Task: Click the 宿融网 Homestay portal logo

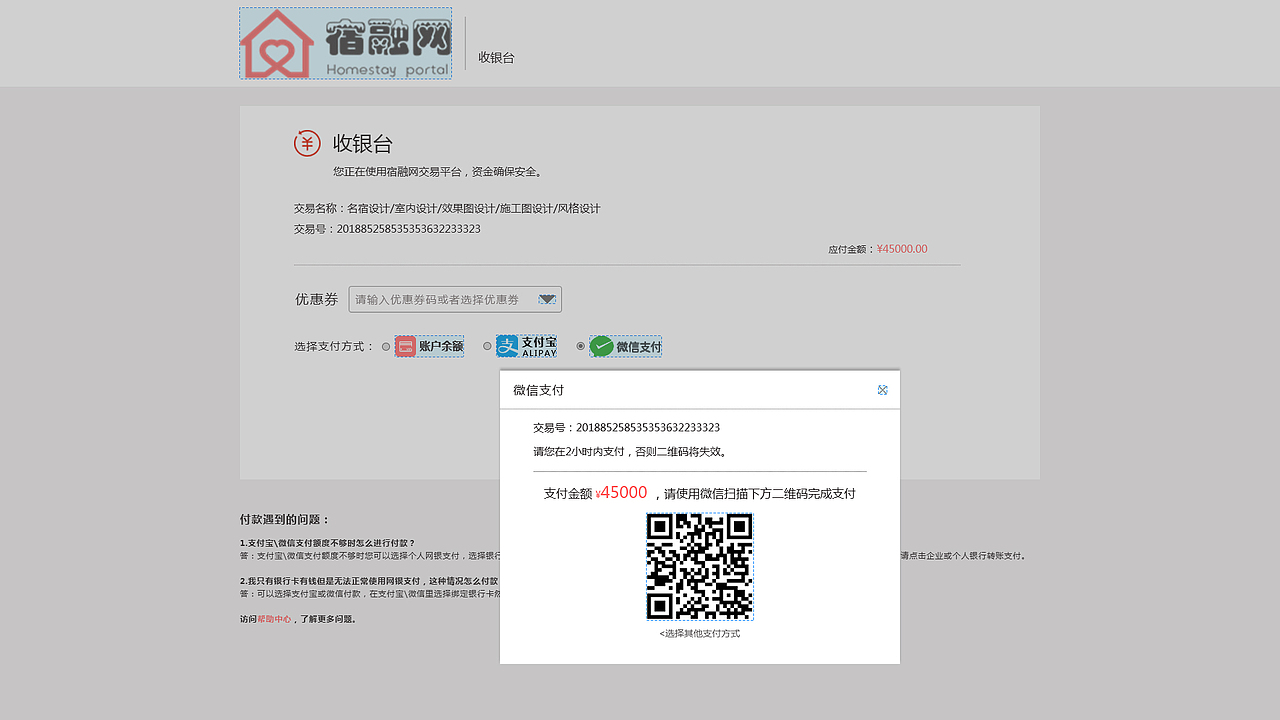Action: pos(345,43)
